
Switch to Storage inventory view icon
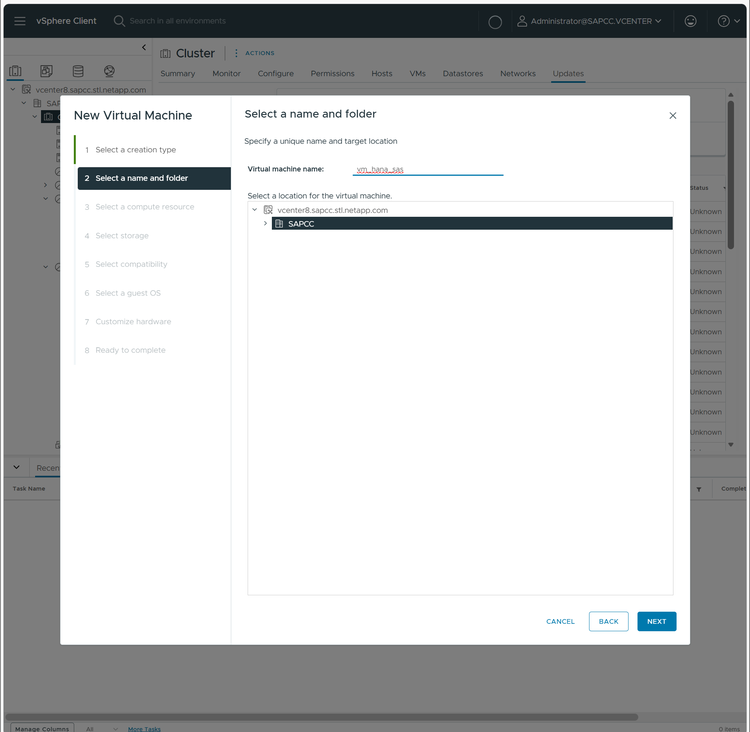pyautogui.click(x=78, y=71)
